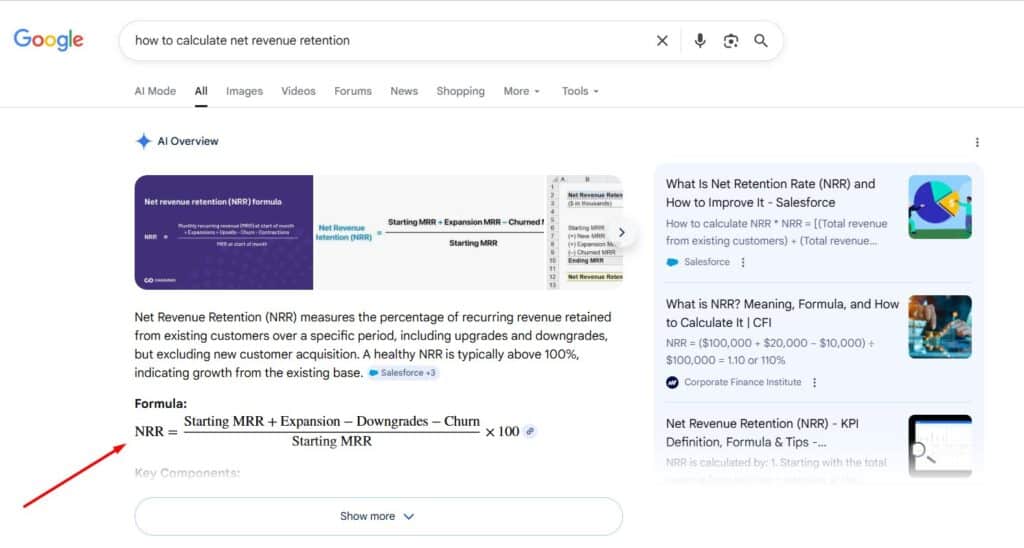Click the NRR formula equation
The image size is (1024, 548).
click(327, 431)
